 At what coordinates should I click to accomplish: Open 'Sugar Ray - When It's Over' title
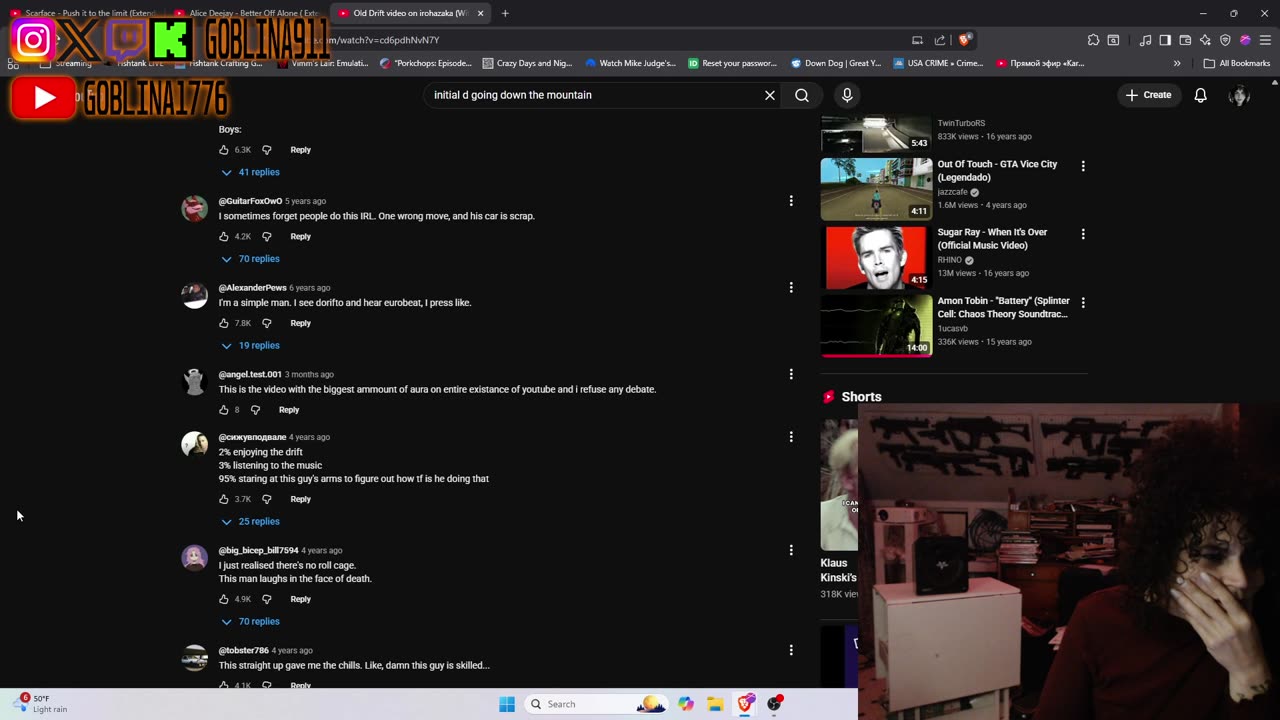(x=992, y=239)
